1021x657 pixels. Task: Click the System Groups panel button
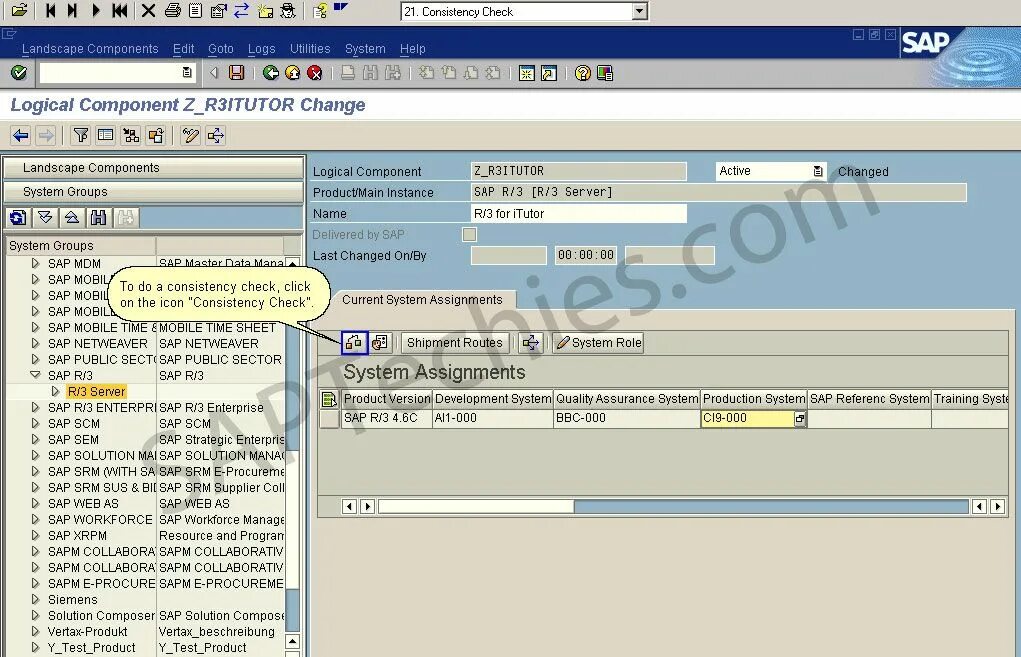pyautogui.click(x=154, y=192)
